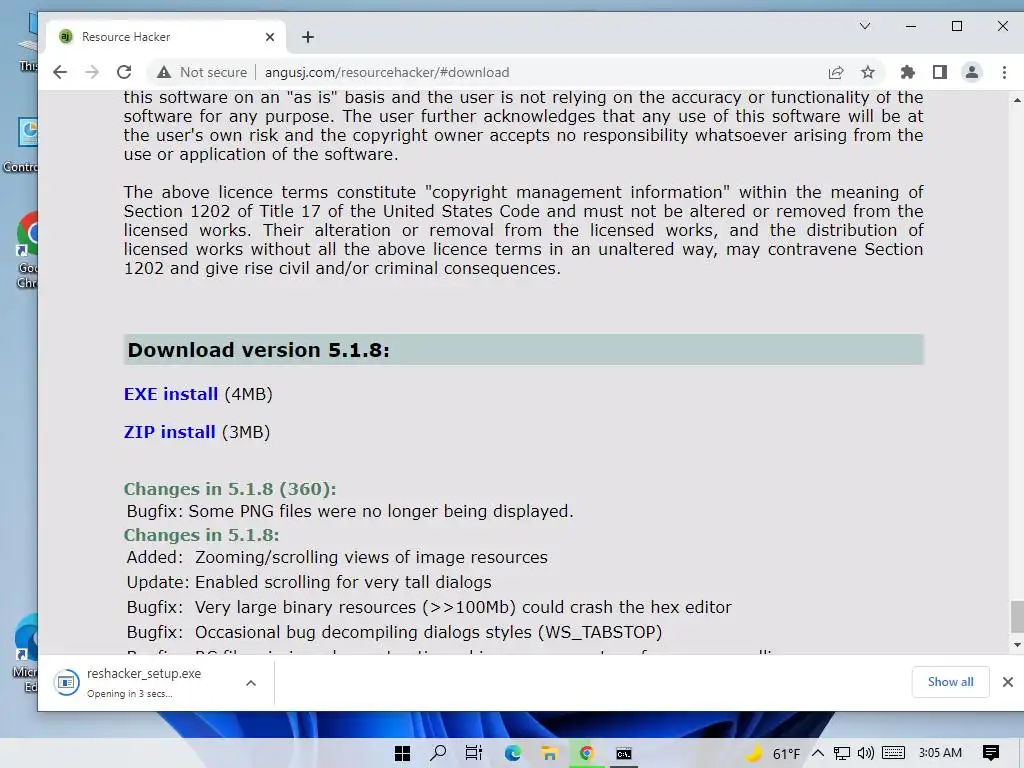The height and width of the screenshot is (768, 1024).
Task: Click the Download version 5.1.8 heading
Action: [259, 350]
